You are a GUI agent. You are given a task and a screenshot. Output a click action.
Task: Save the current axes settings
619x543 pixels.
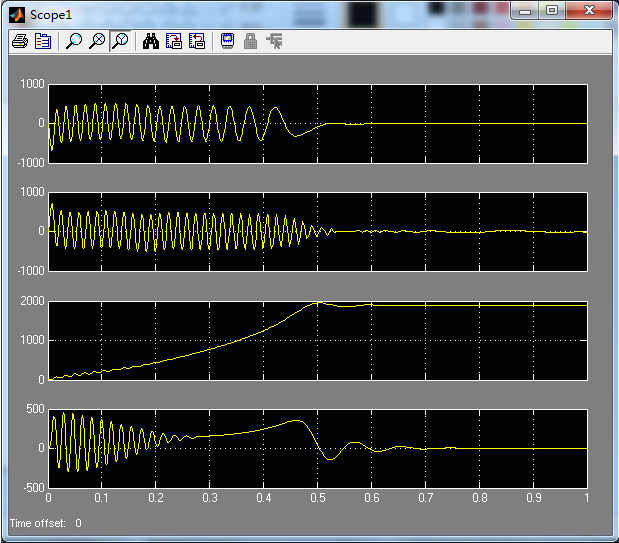[x=173, y=41]
